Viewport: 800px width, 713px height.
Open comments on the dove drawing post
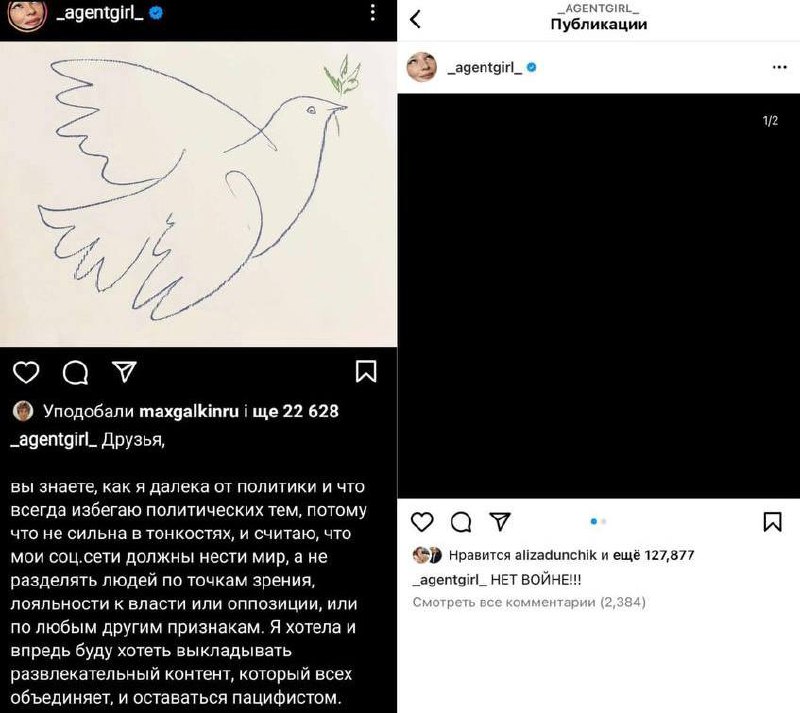click(76, 373)
